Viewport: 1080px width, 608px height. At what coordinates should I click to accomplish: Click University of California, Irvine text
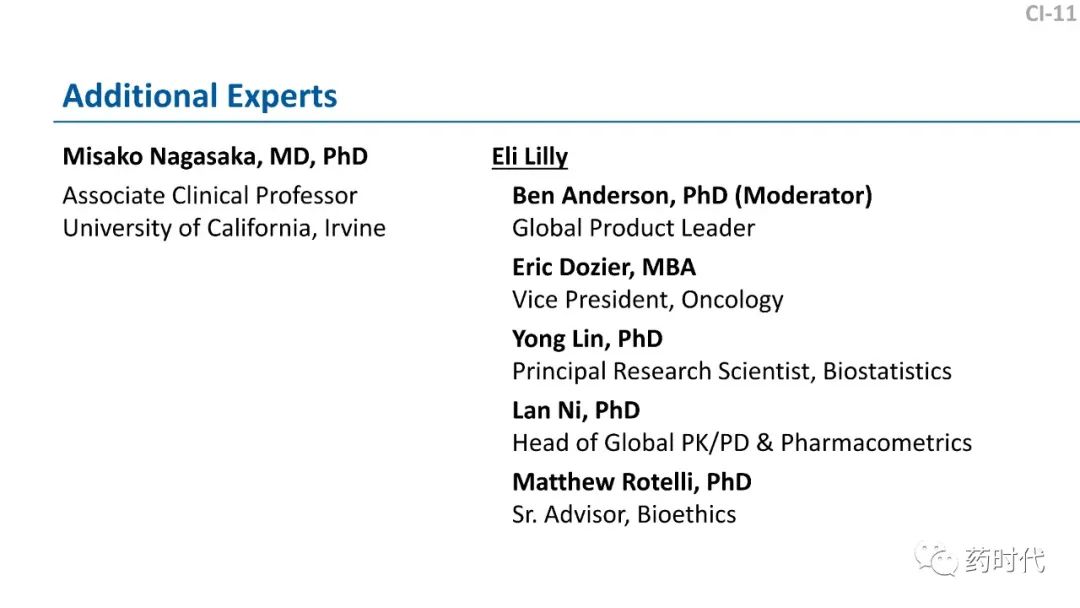click(224, 229)
